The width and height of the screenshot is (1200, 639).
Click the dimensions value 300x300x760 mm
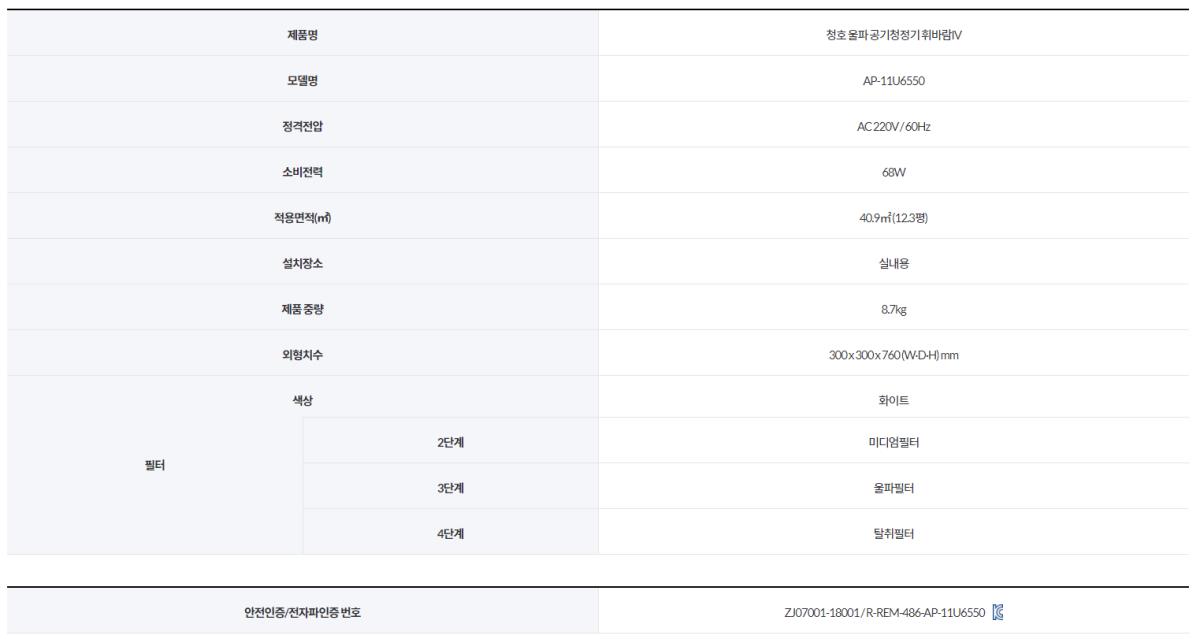coord(895,355)
